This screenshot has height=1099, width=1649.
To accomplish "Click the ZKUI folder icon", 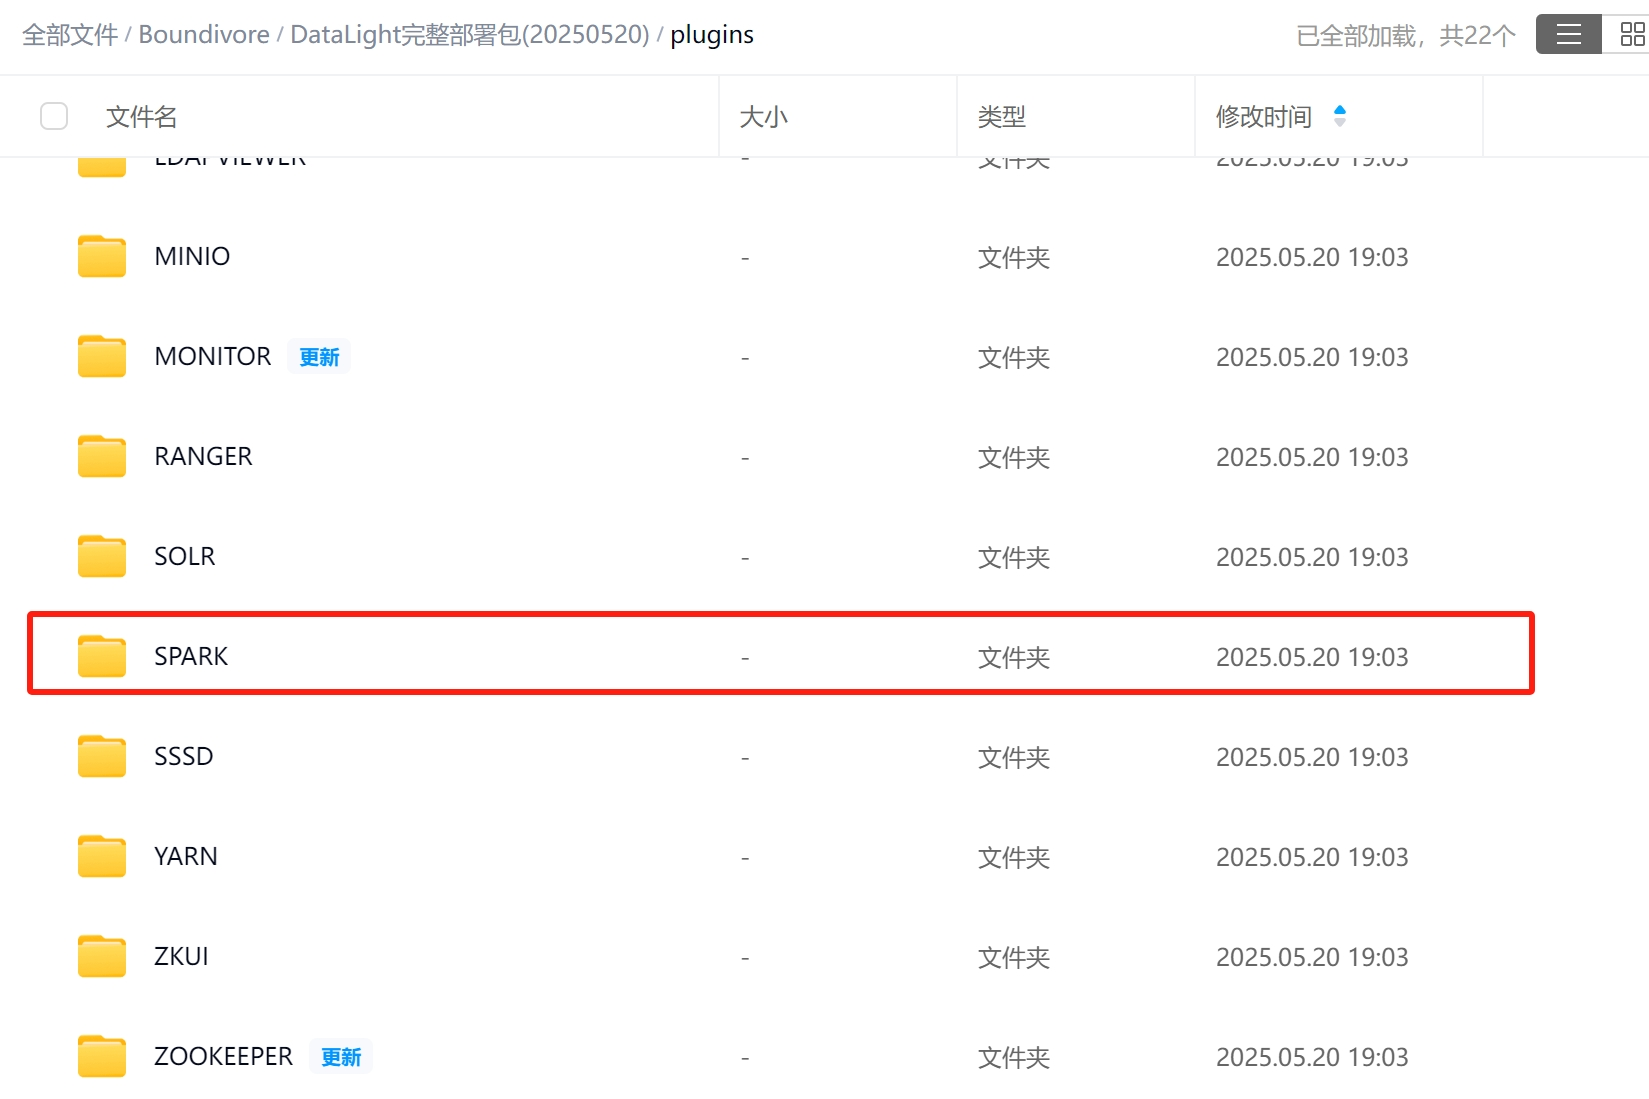I will (102, 956).
